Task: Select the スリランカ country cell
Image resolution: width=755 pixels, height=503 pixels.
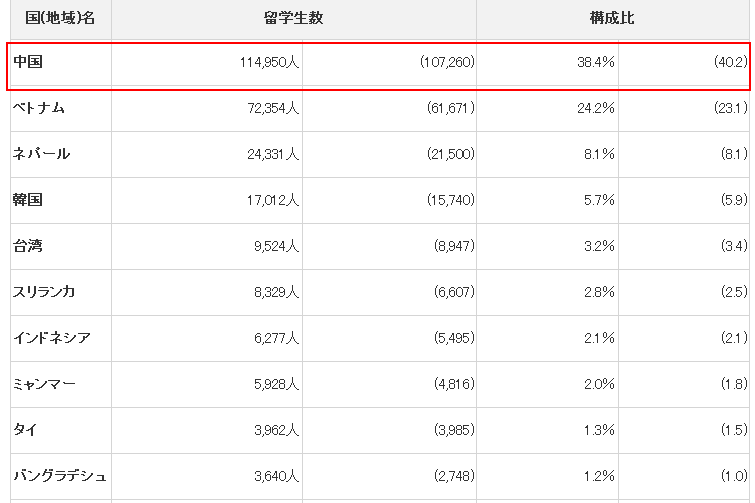Action: (61, 292)
